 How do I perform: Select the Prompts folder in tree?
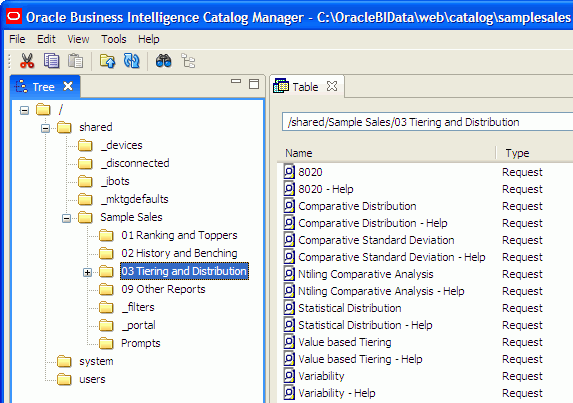click(x=141, y=343)
